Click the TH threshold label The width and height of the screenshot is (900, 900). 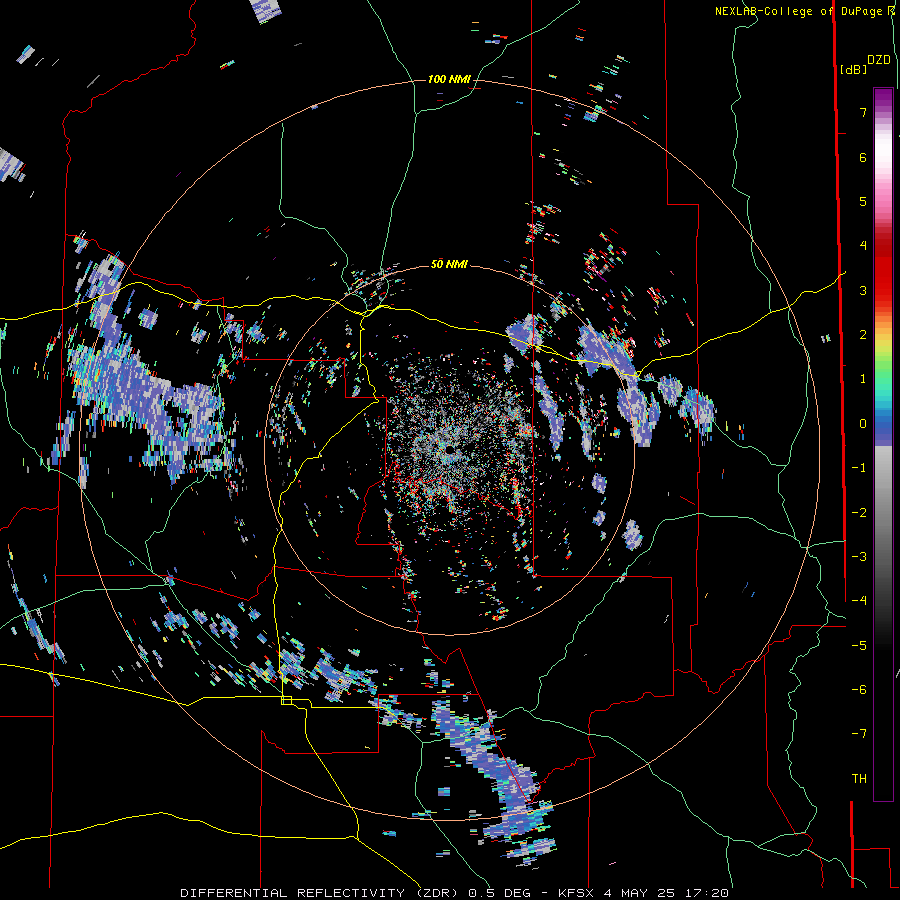pyautogui.click(x=859, y=779)
